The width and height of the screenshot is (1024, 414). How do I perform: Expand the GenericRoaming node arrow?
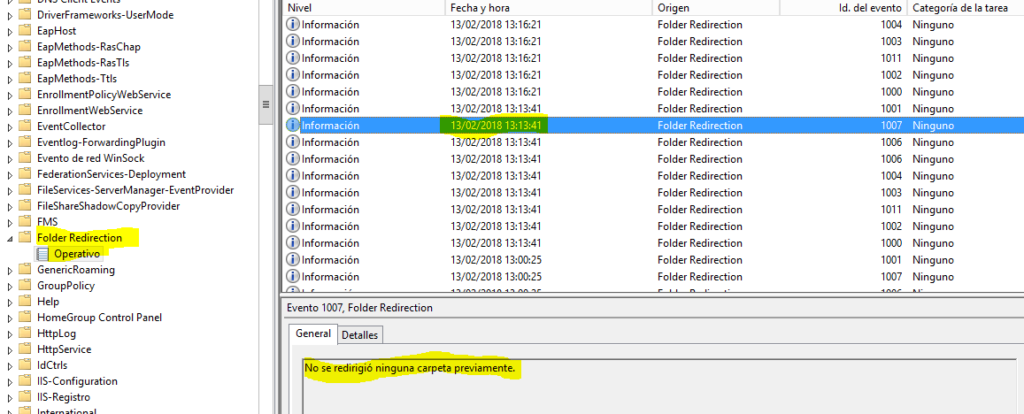10,270
